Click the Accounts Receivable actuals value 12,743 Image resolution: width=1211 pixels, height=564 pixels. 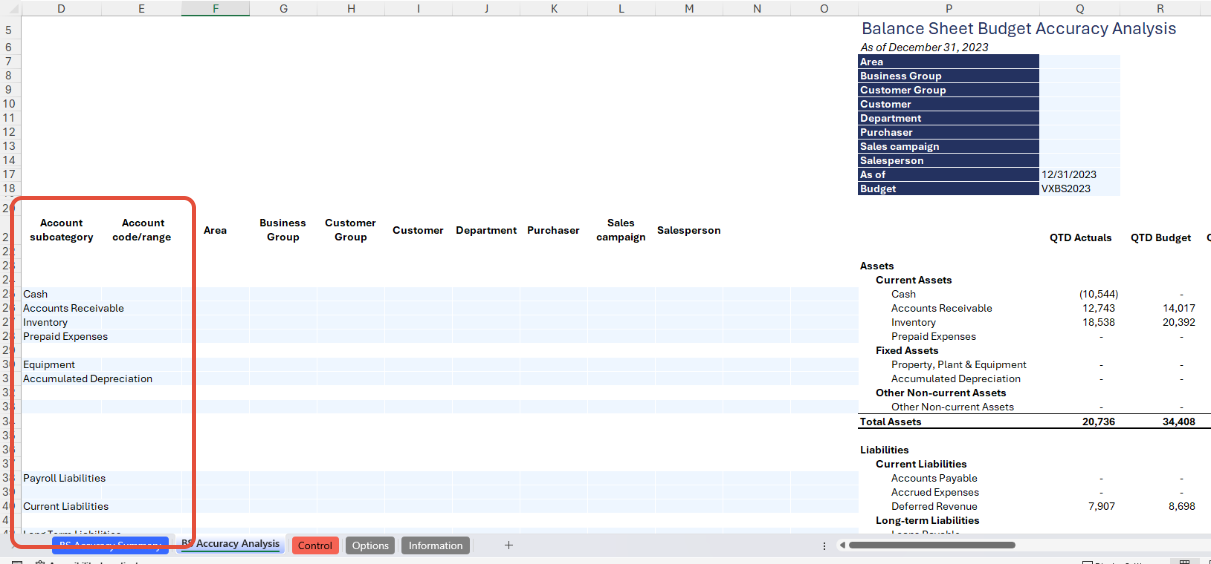[x=1100, y=308]
